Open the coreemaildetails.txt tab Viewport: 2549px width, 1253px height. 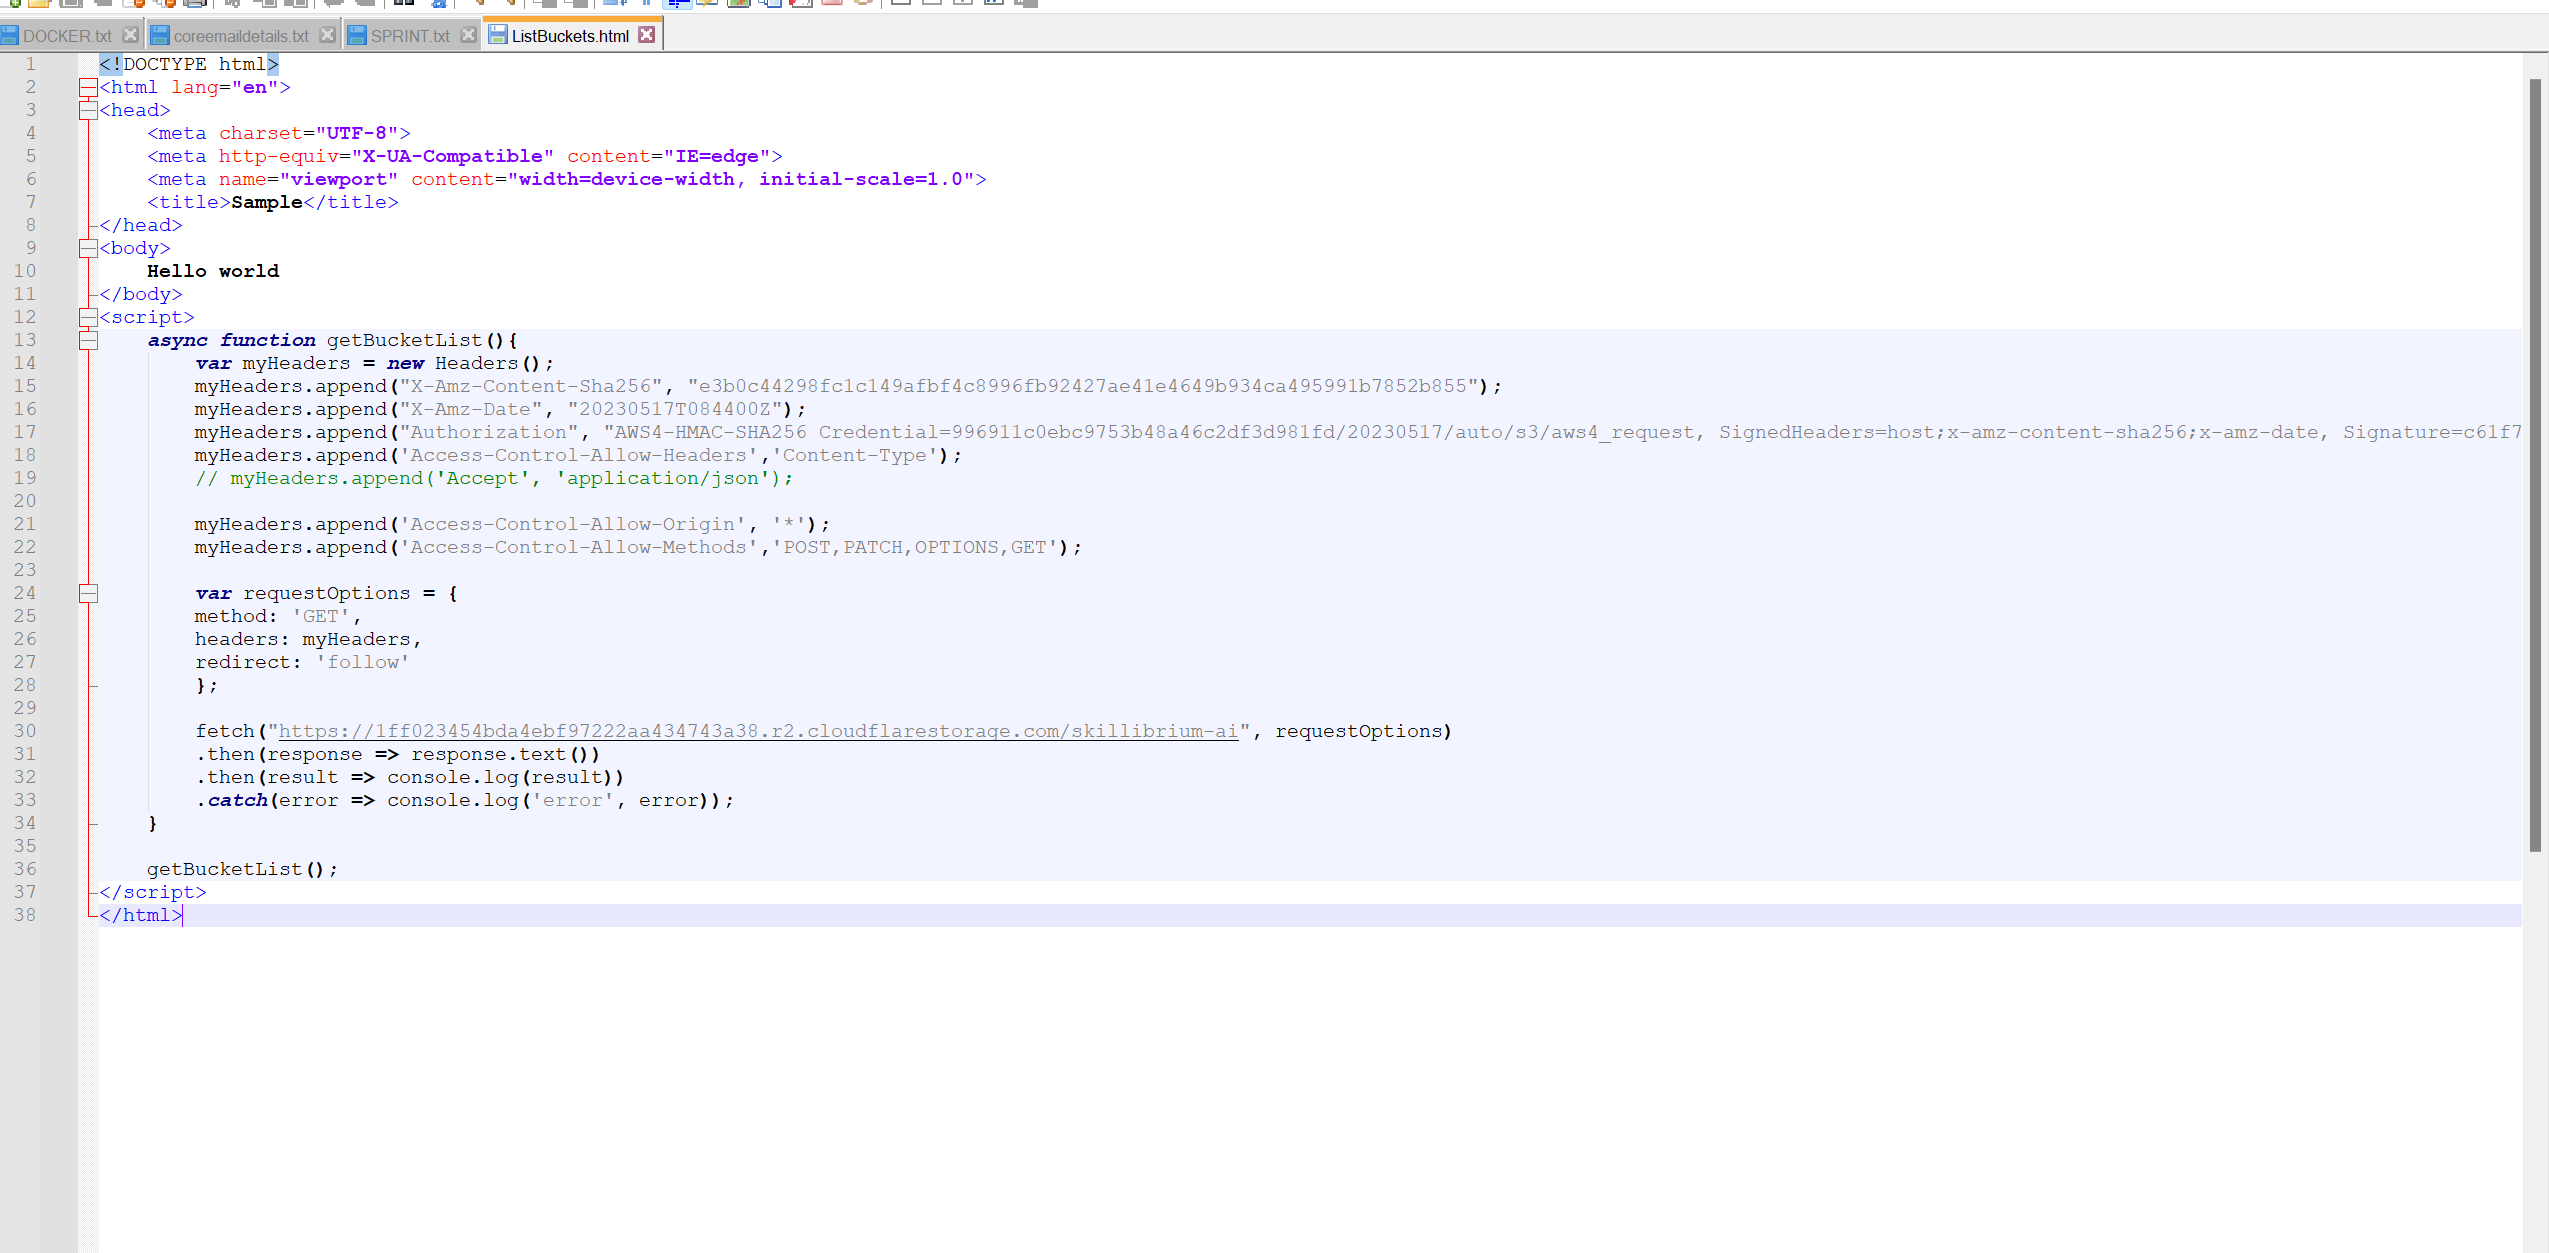point(240,36)
